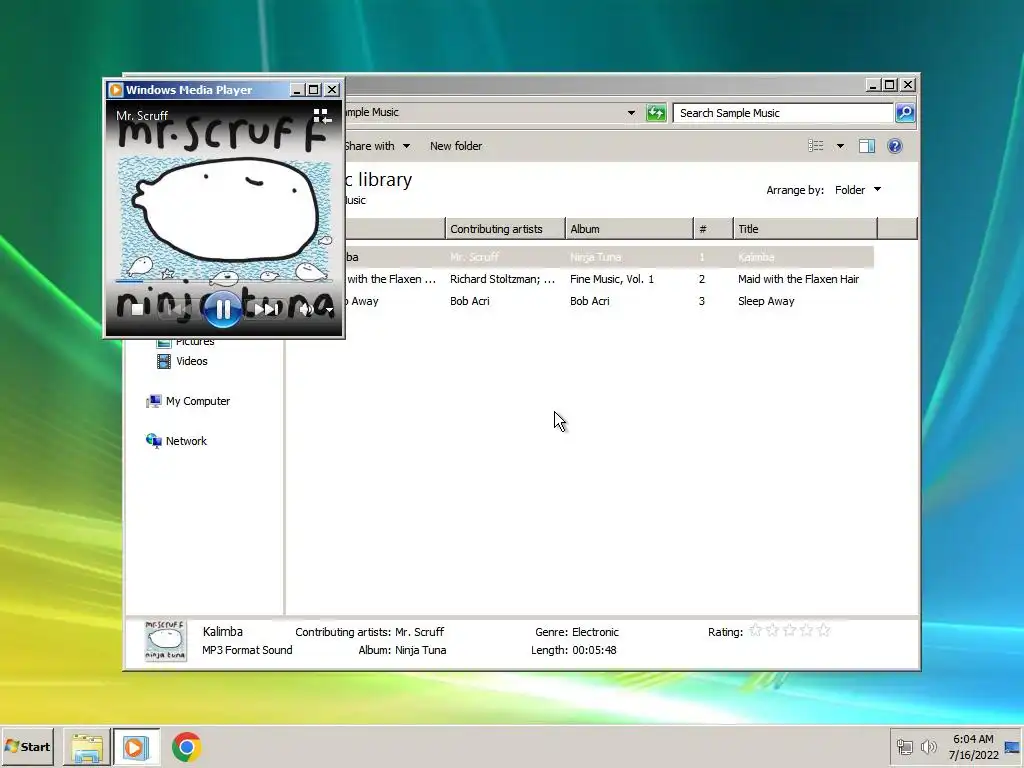The height and width of the screenshot is (768, 1024).
Task: Rate Kalimba three stars
Action: (790, 630)
